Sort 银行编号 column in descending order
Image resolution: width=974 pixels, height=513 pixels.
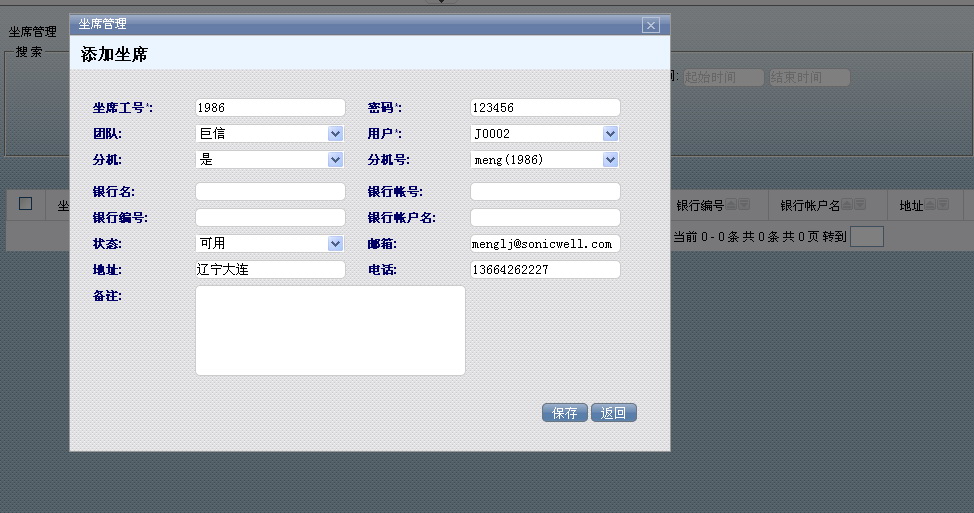[745, 205]
